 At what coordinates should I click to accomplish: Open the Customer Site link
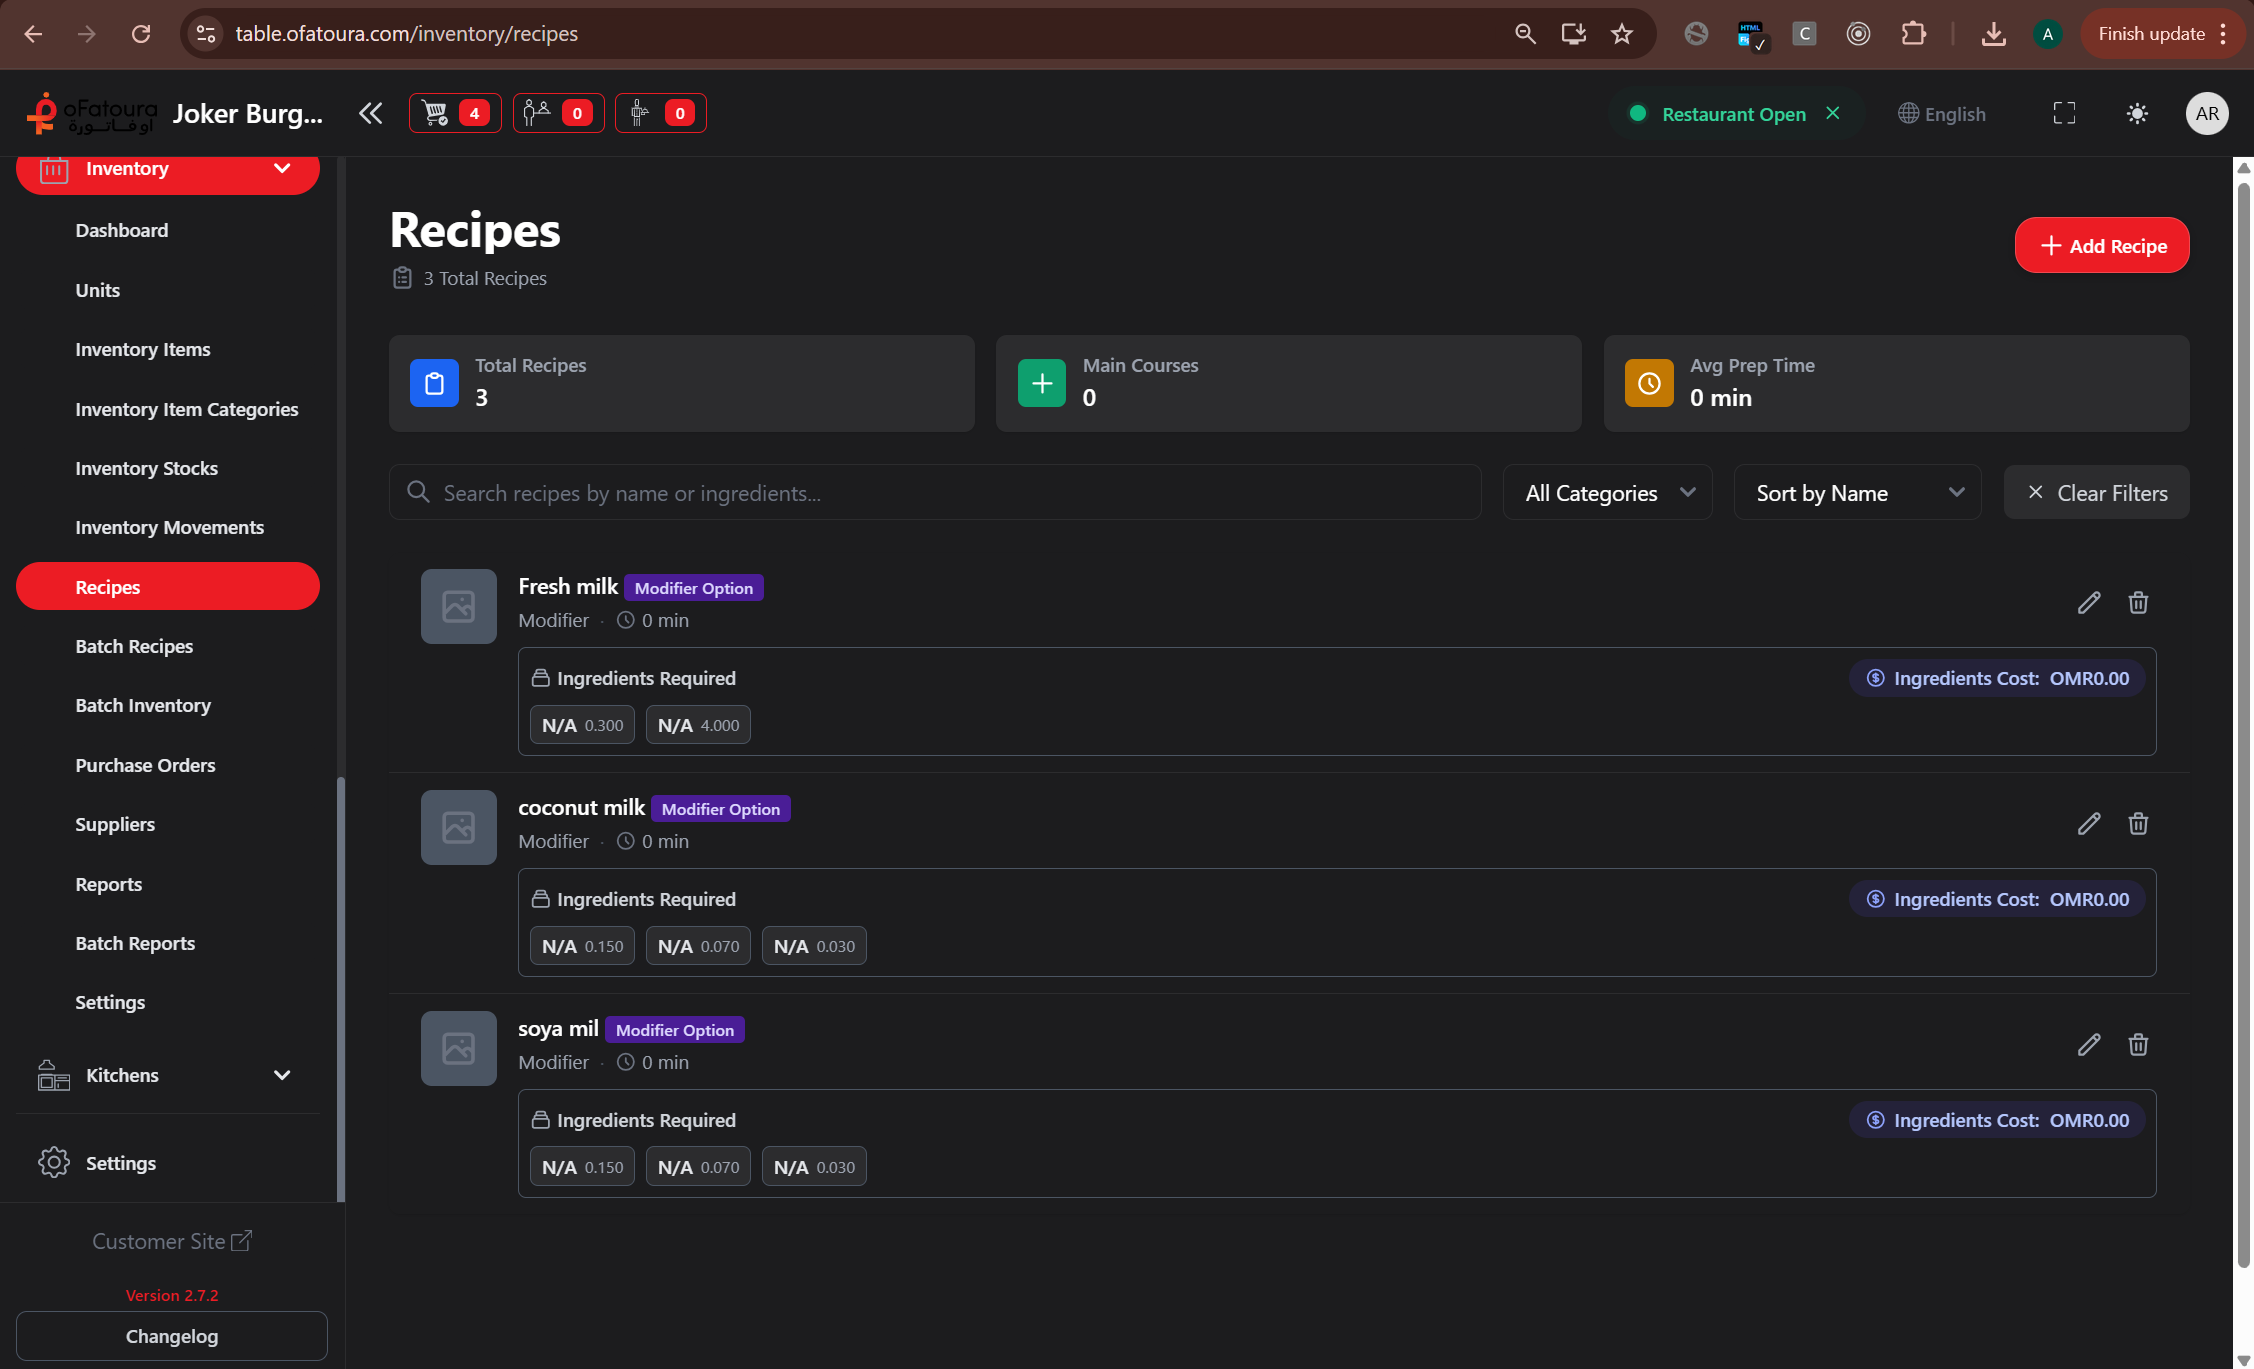click(x=171, y=1241)
